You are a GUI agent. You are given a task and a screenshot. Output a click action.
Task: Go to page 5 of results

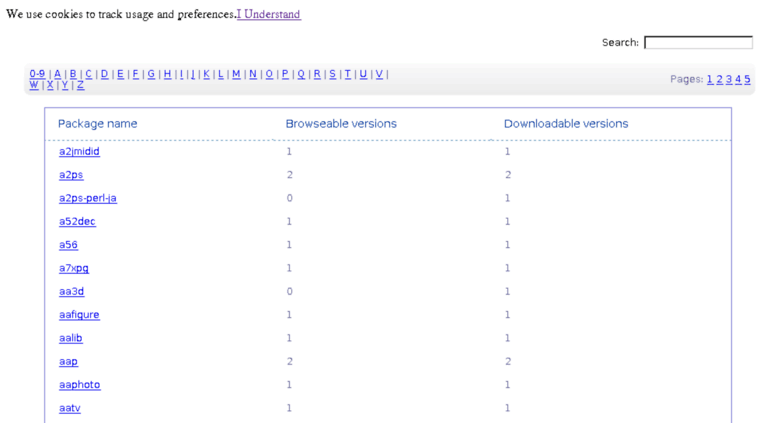(747, 79)
